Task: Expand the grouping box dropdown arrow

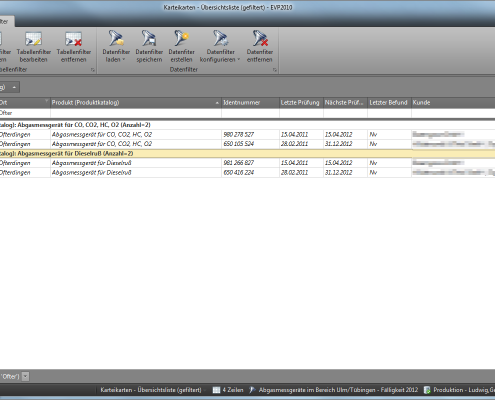Action: [x=14, y=87]
